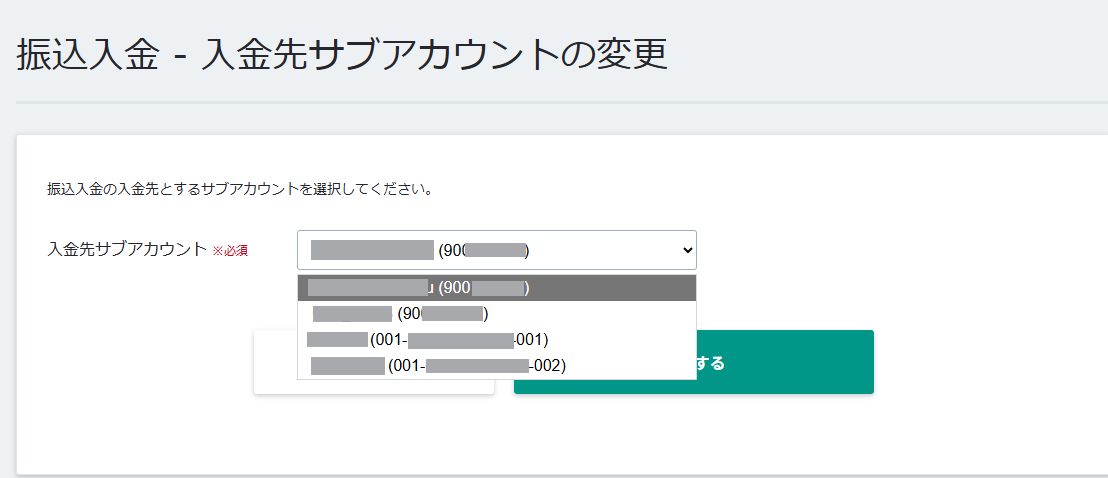
Task: Select the highlighted first (900 option
Action: pyautogui.click(x=496, y=288)
